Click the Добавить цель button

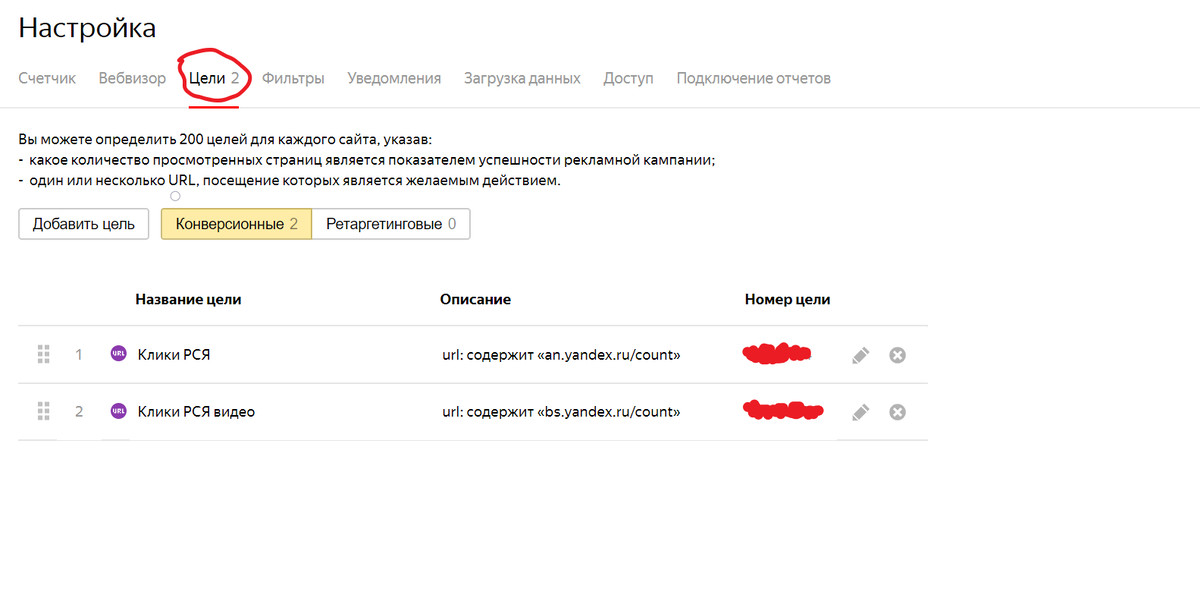84,224
